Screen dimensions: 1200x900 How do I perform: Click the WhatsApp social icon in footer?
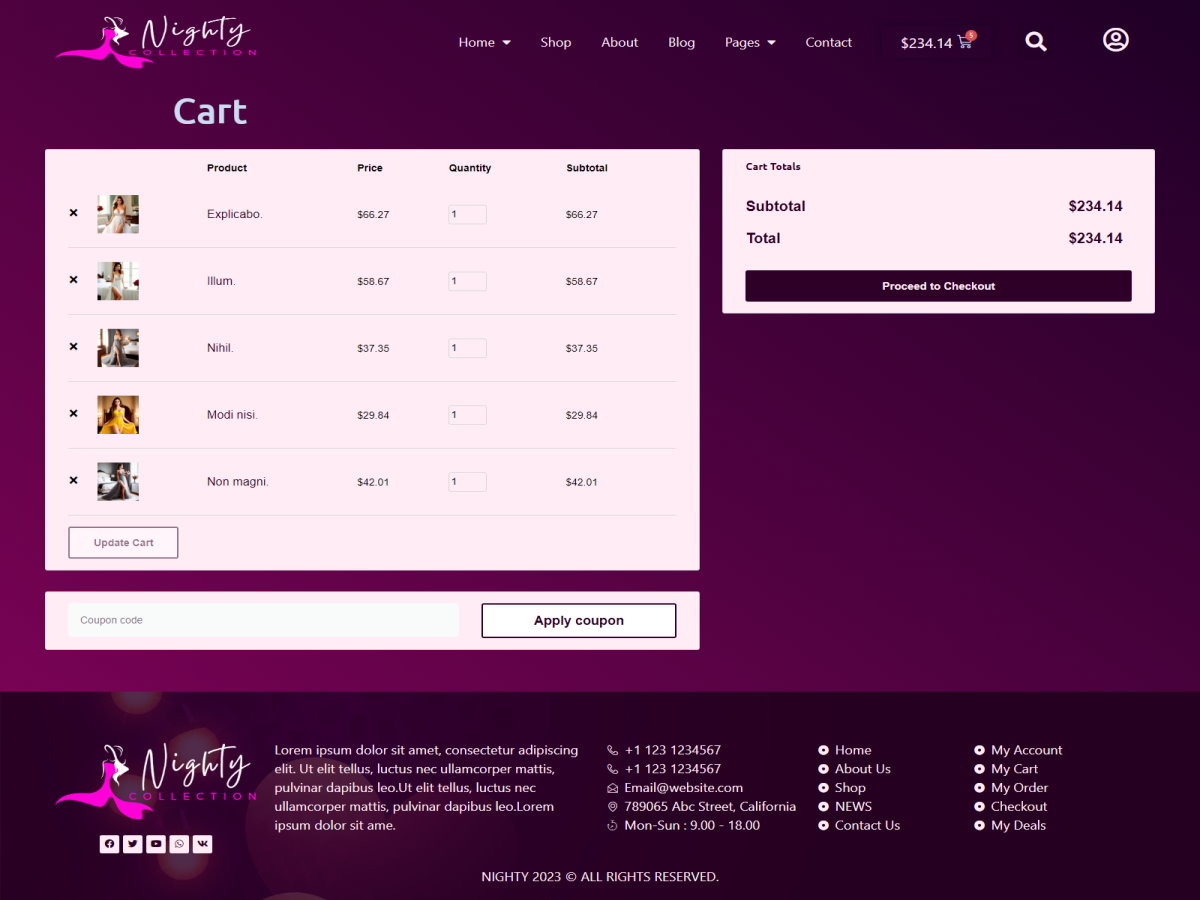tap(179, 844)
